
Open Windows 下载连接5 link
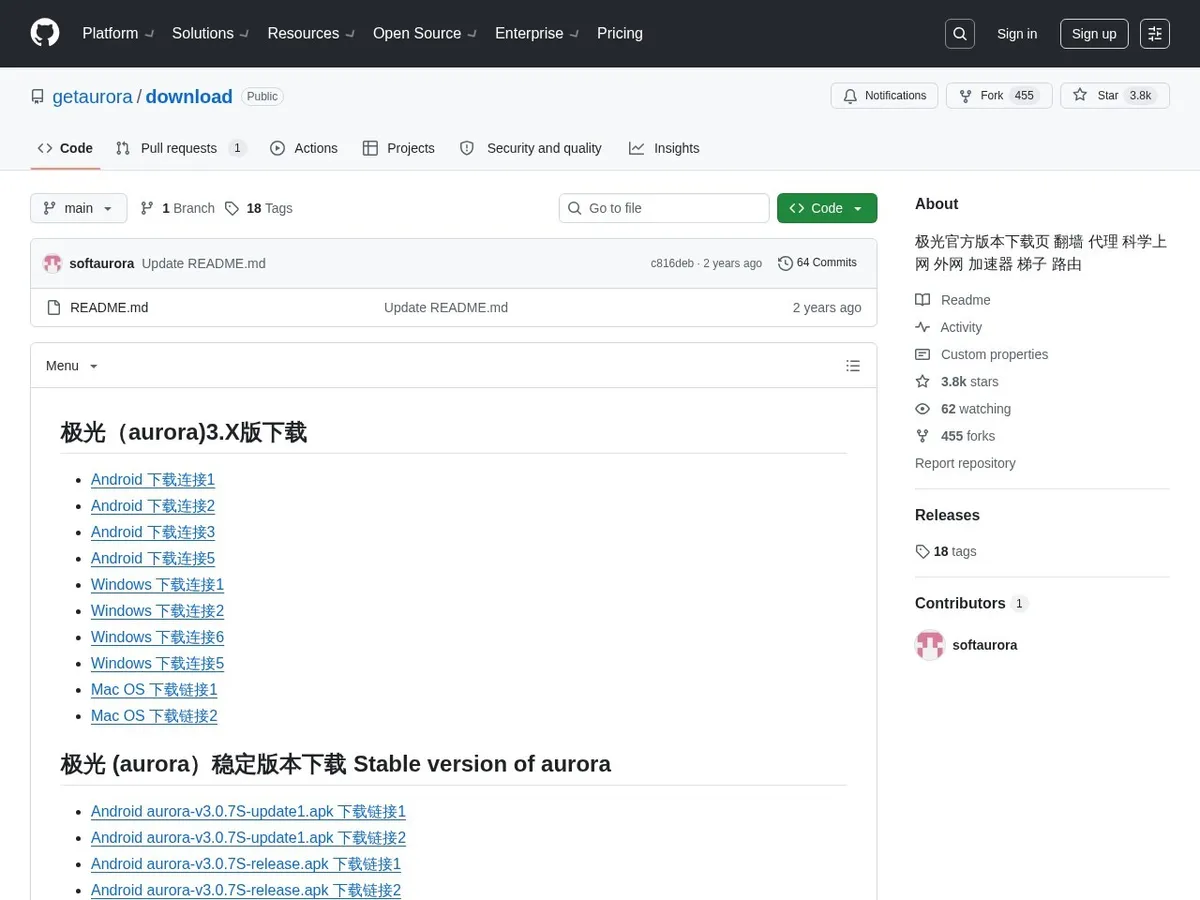point(157,663)
